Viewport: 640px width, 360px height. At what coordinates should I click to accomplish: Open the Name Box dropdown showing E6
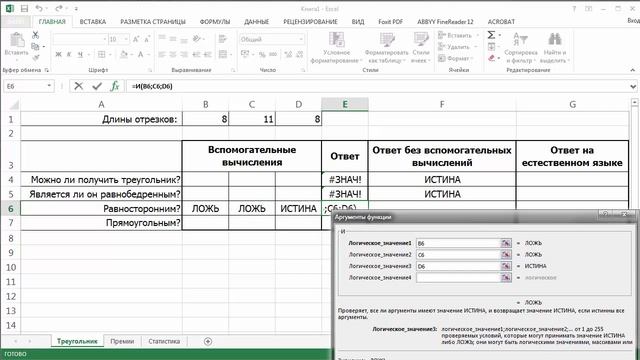click(x=49, y=86)
